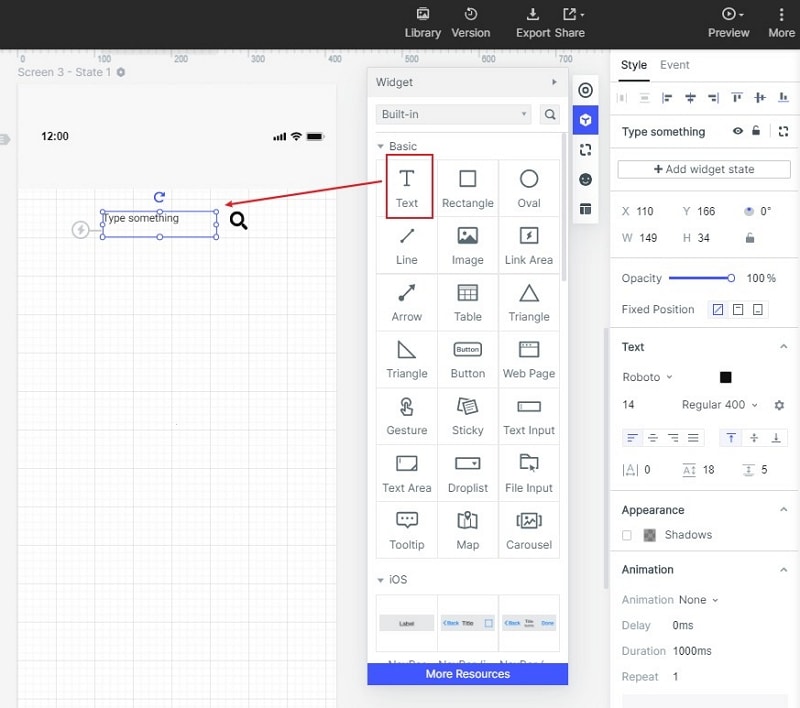The image size is (800, 708).
Task: Collapse the Basic widget section
Action: (x=380, y=146)
